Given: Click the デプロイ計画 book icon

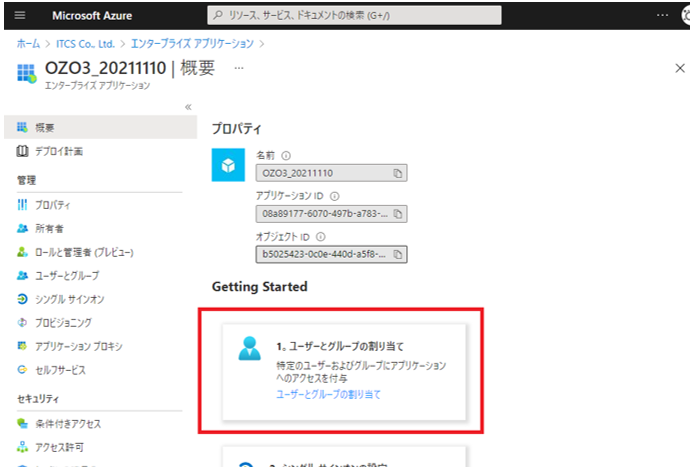Looking at the screenshot, I should pos(22,151).
